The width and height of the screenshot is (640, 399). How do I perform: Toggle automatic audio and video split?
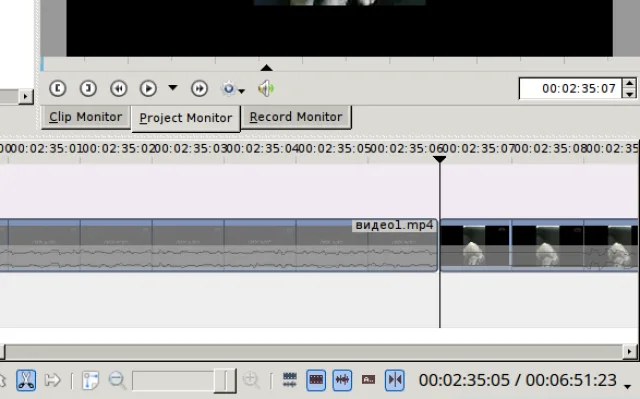290,380
